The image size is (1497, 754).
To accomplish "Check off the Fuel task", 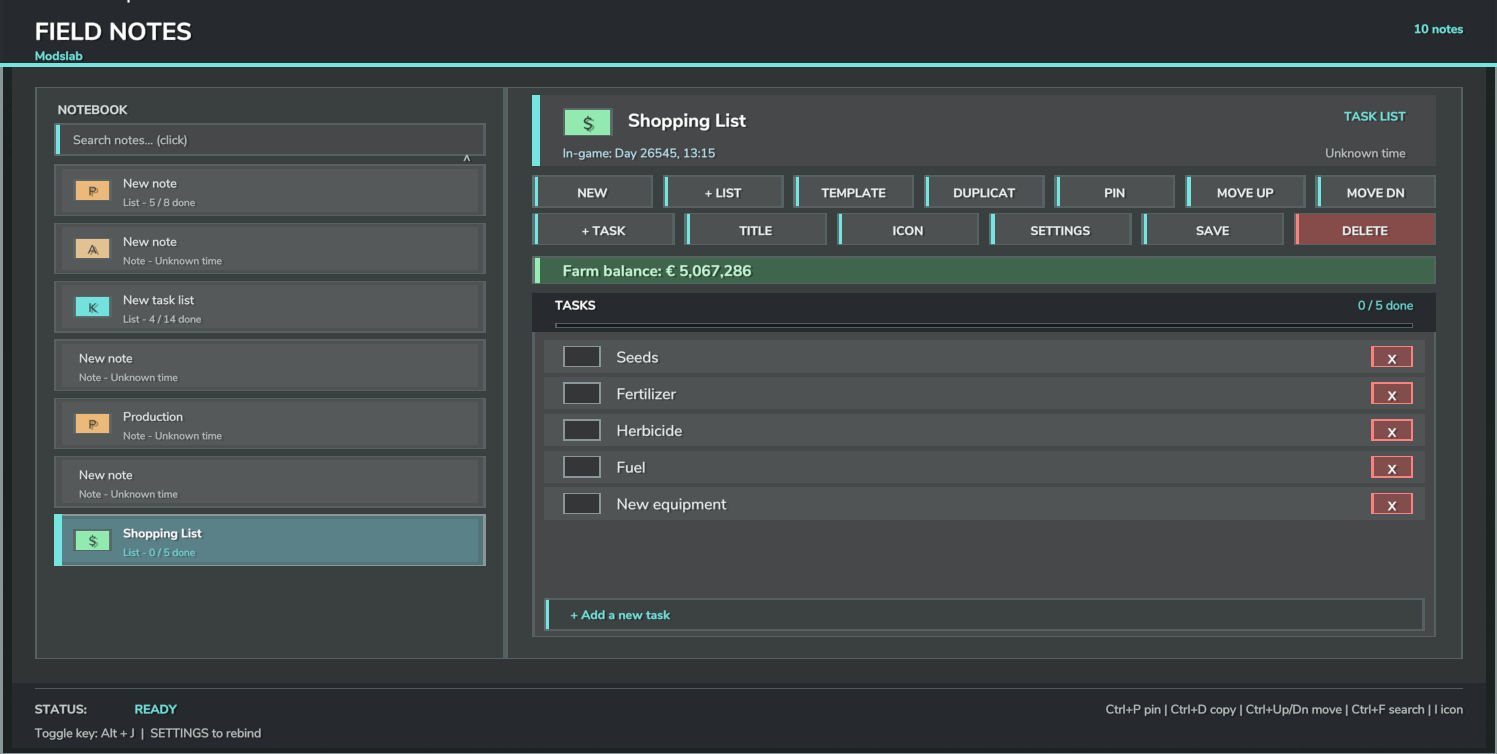I will [x=582, y=467].
